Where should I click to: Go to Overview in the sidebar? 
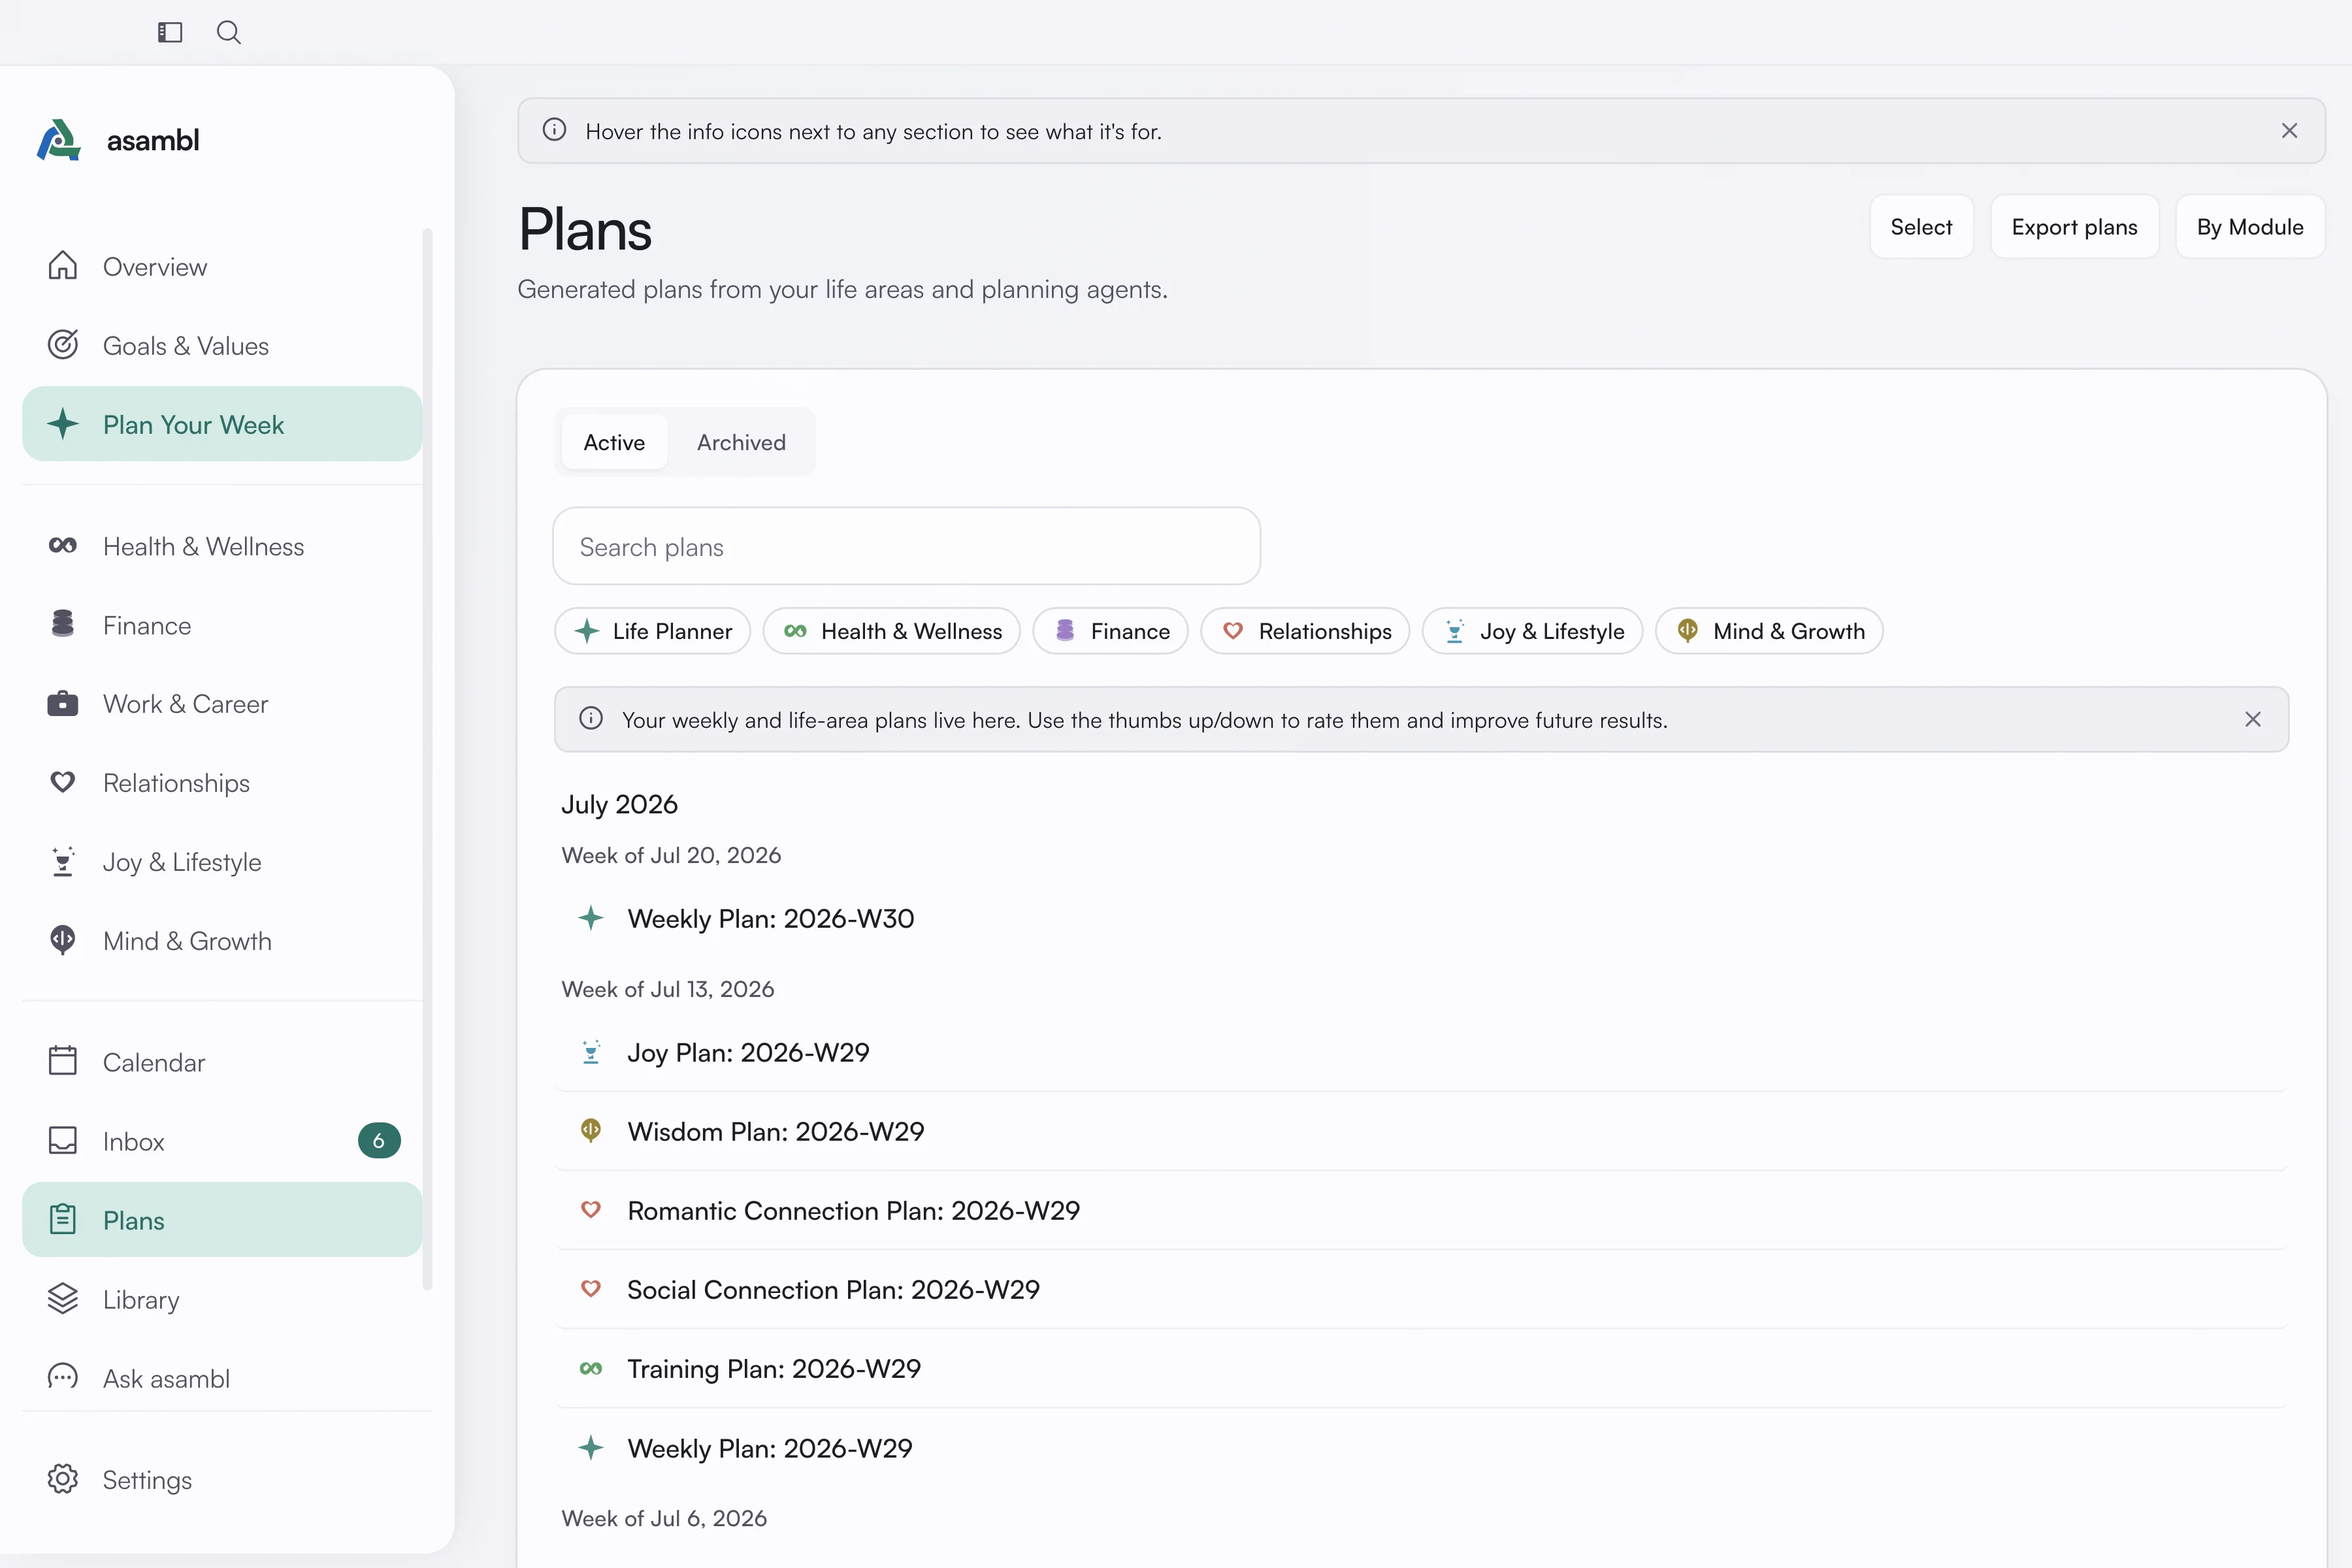222,266
